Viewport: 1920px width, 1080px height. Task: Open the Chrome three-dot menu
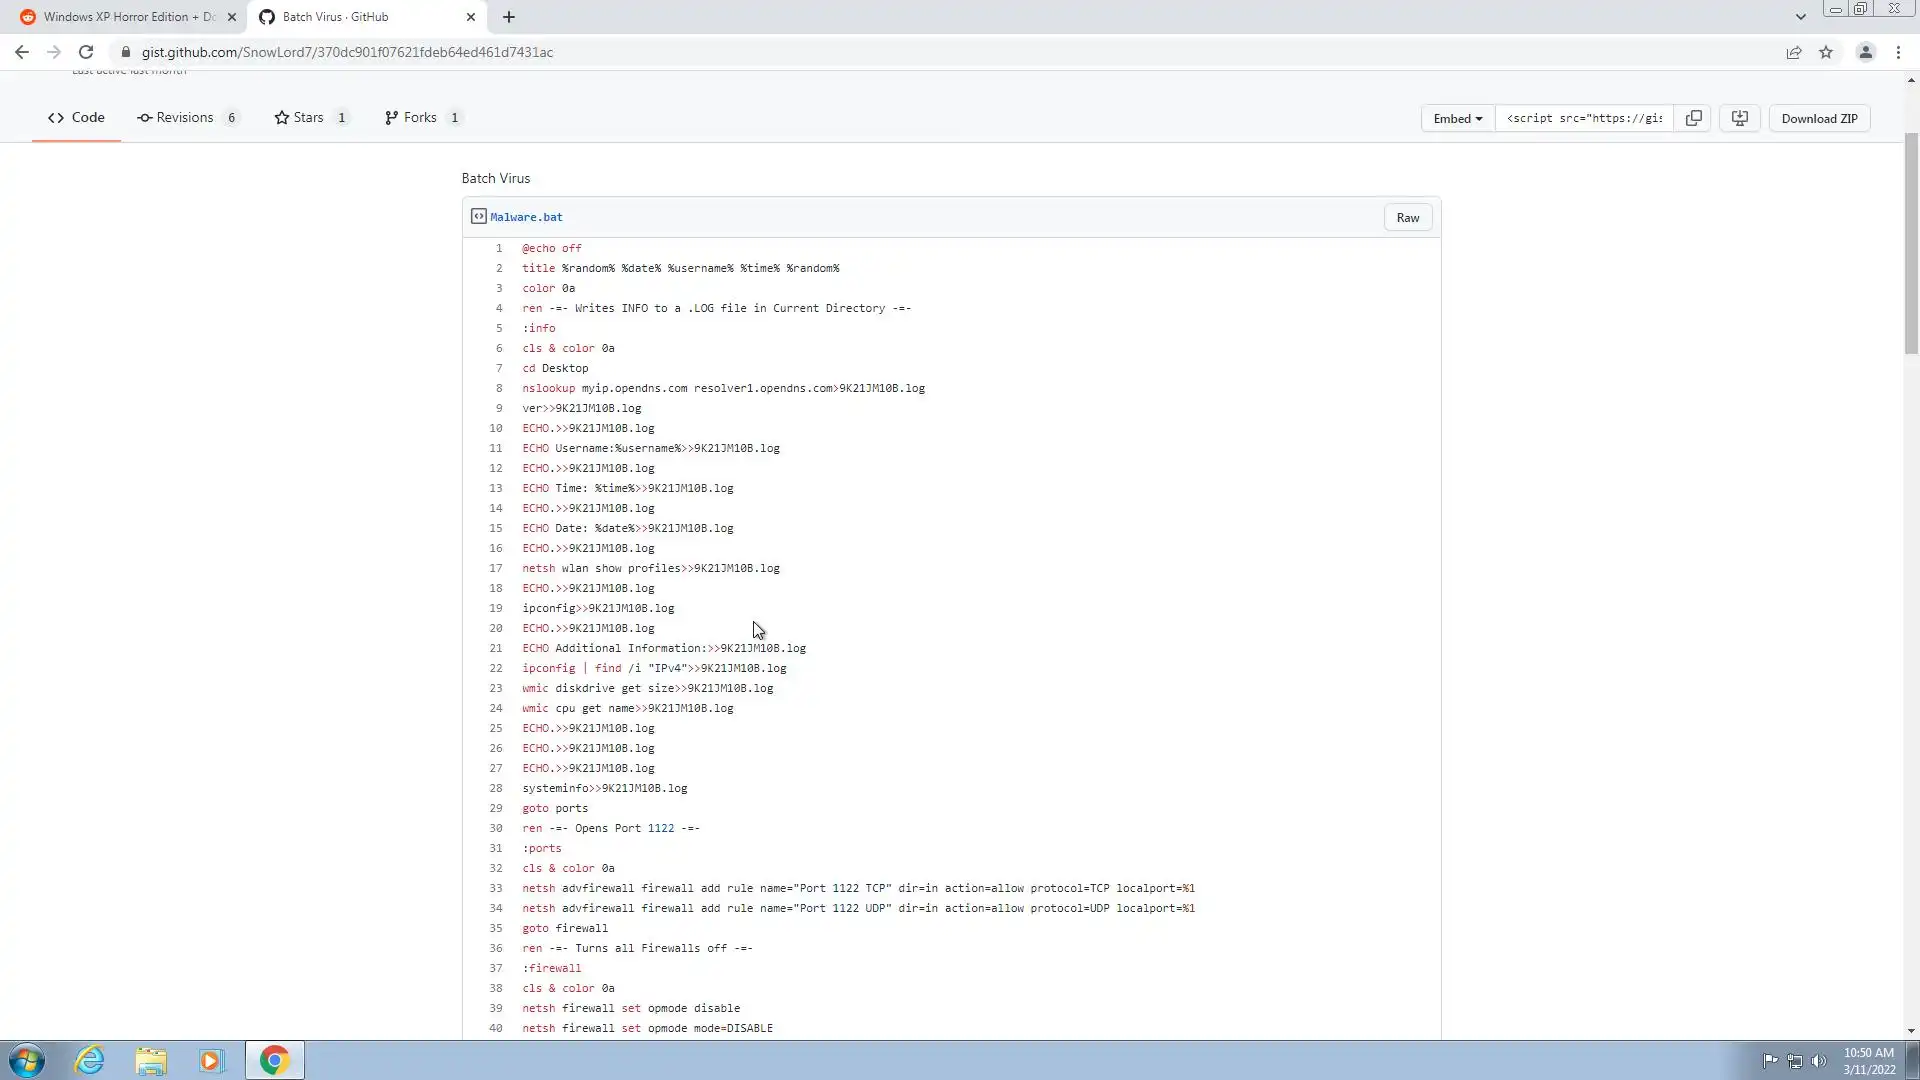coord(1898,52)
